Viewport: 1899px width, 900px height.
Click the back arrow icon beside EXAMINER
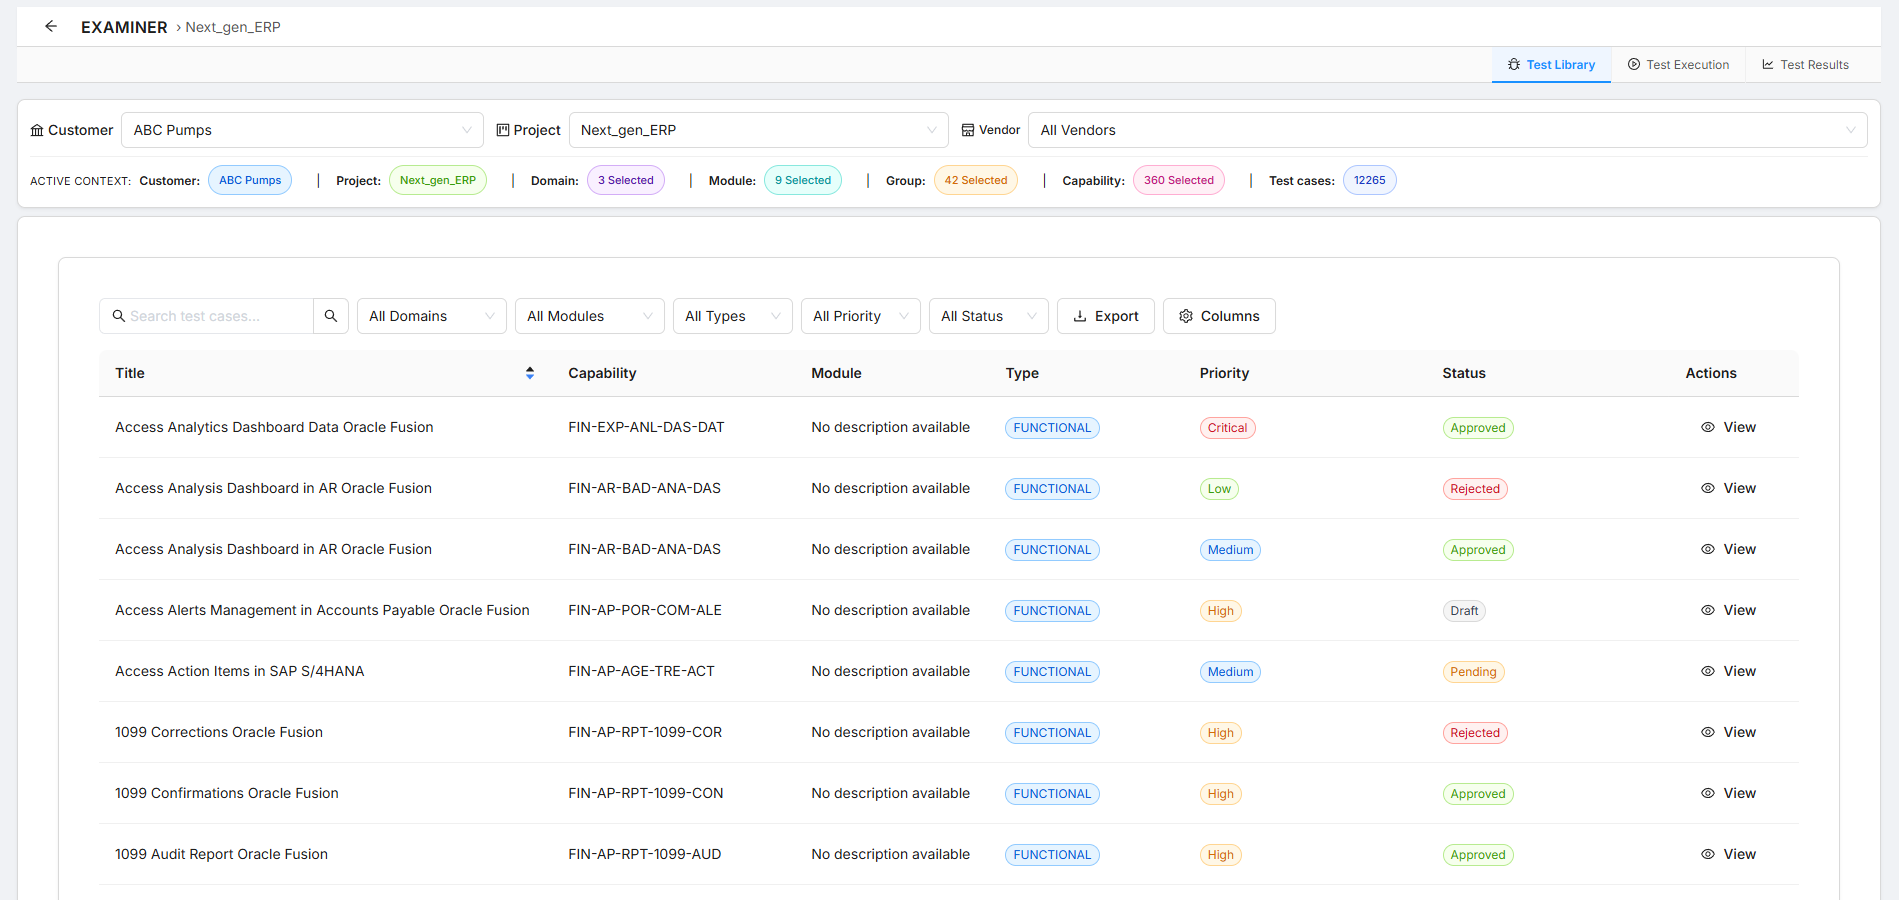pyautogui.click(x=51, y=26)
